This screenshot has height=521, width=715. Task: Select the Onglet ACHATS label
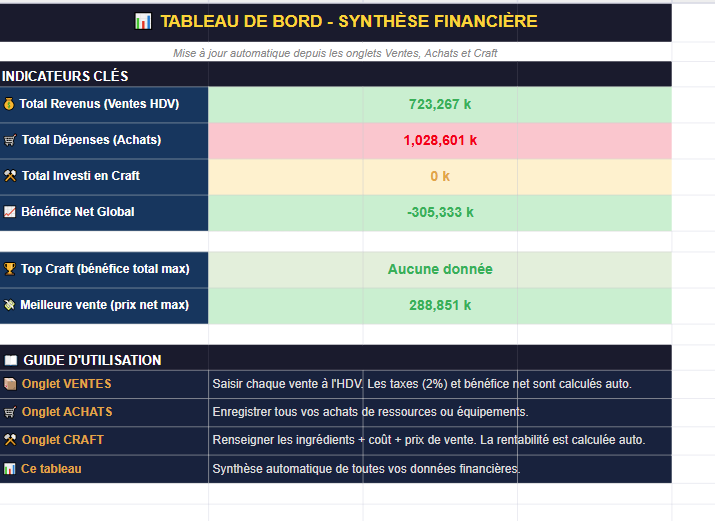tap(67, 412)
